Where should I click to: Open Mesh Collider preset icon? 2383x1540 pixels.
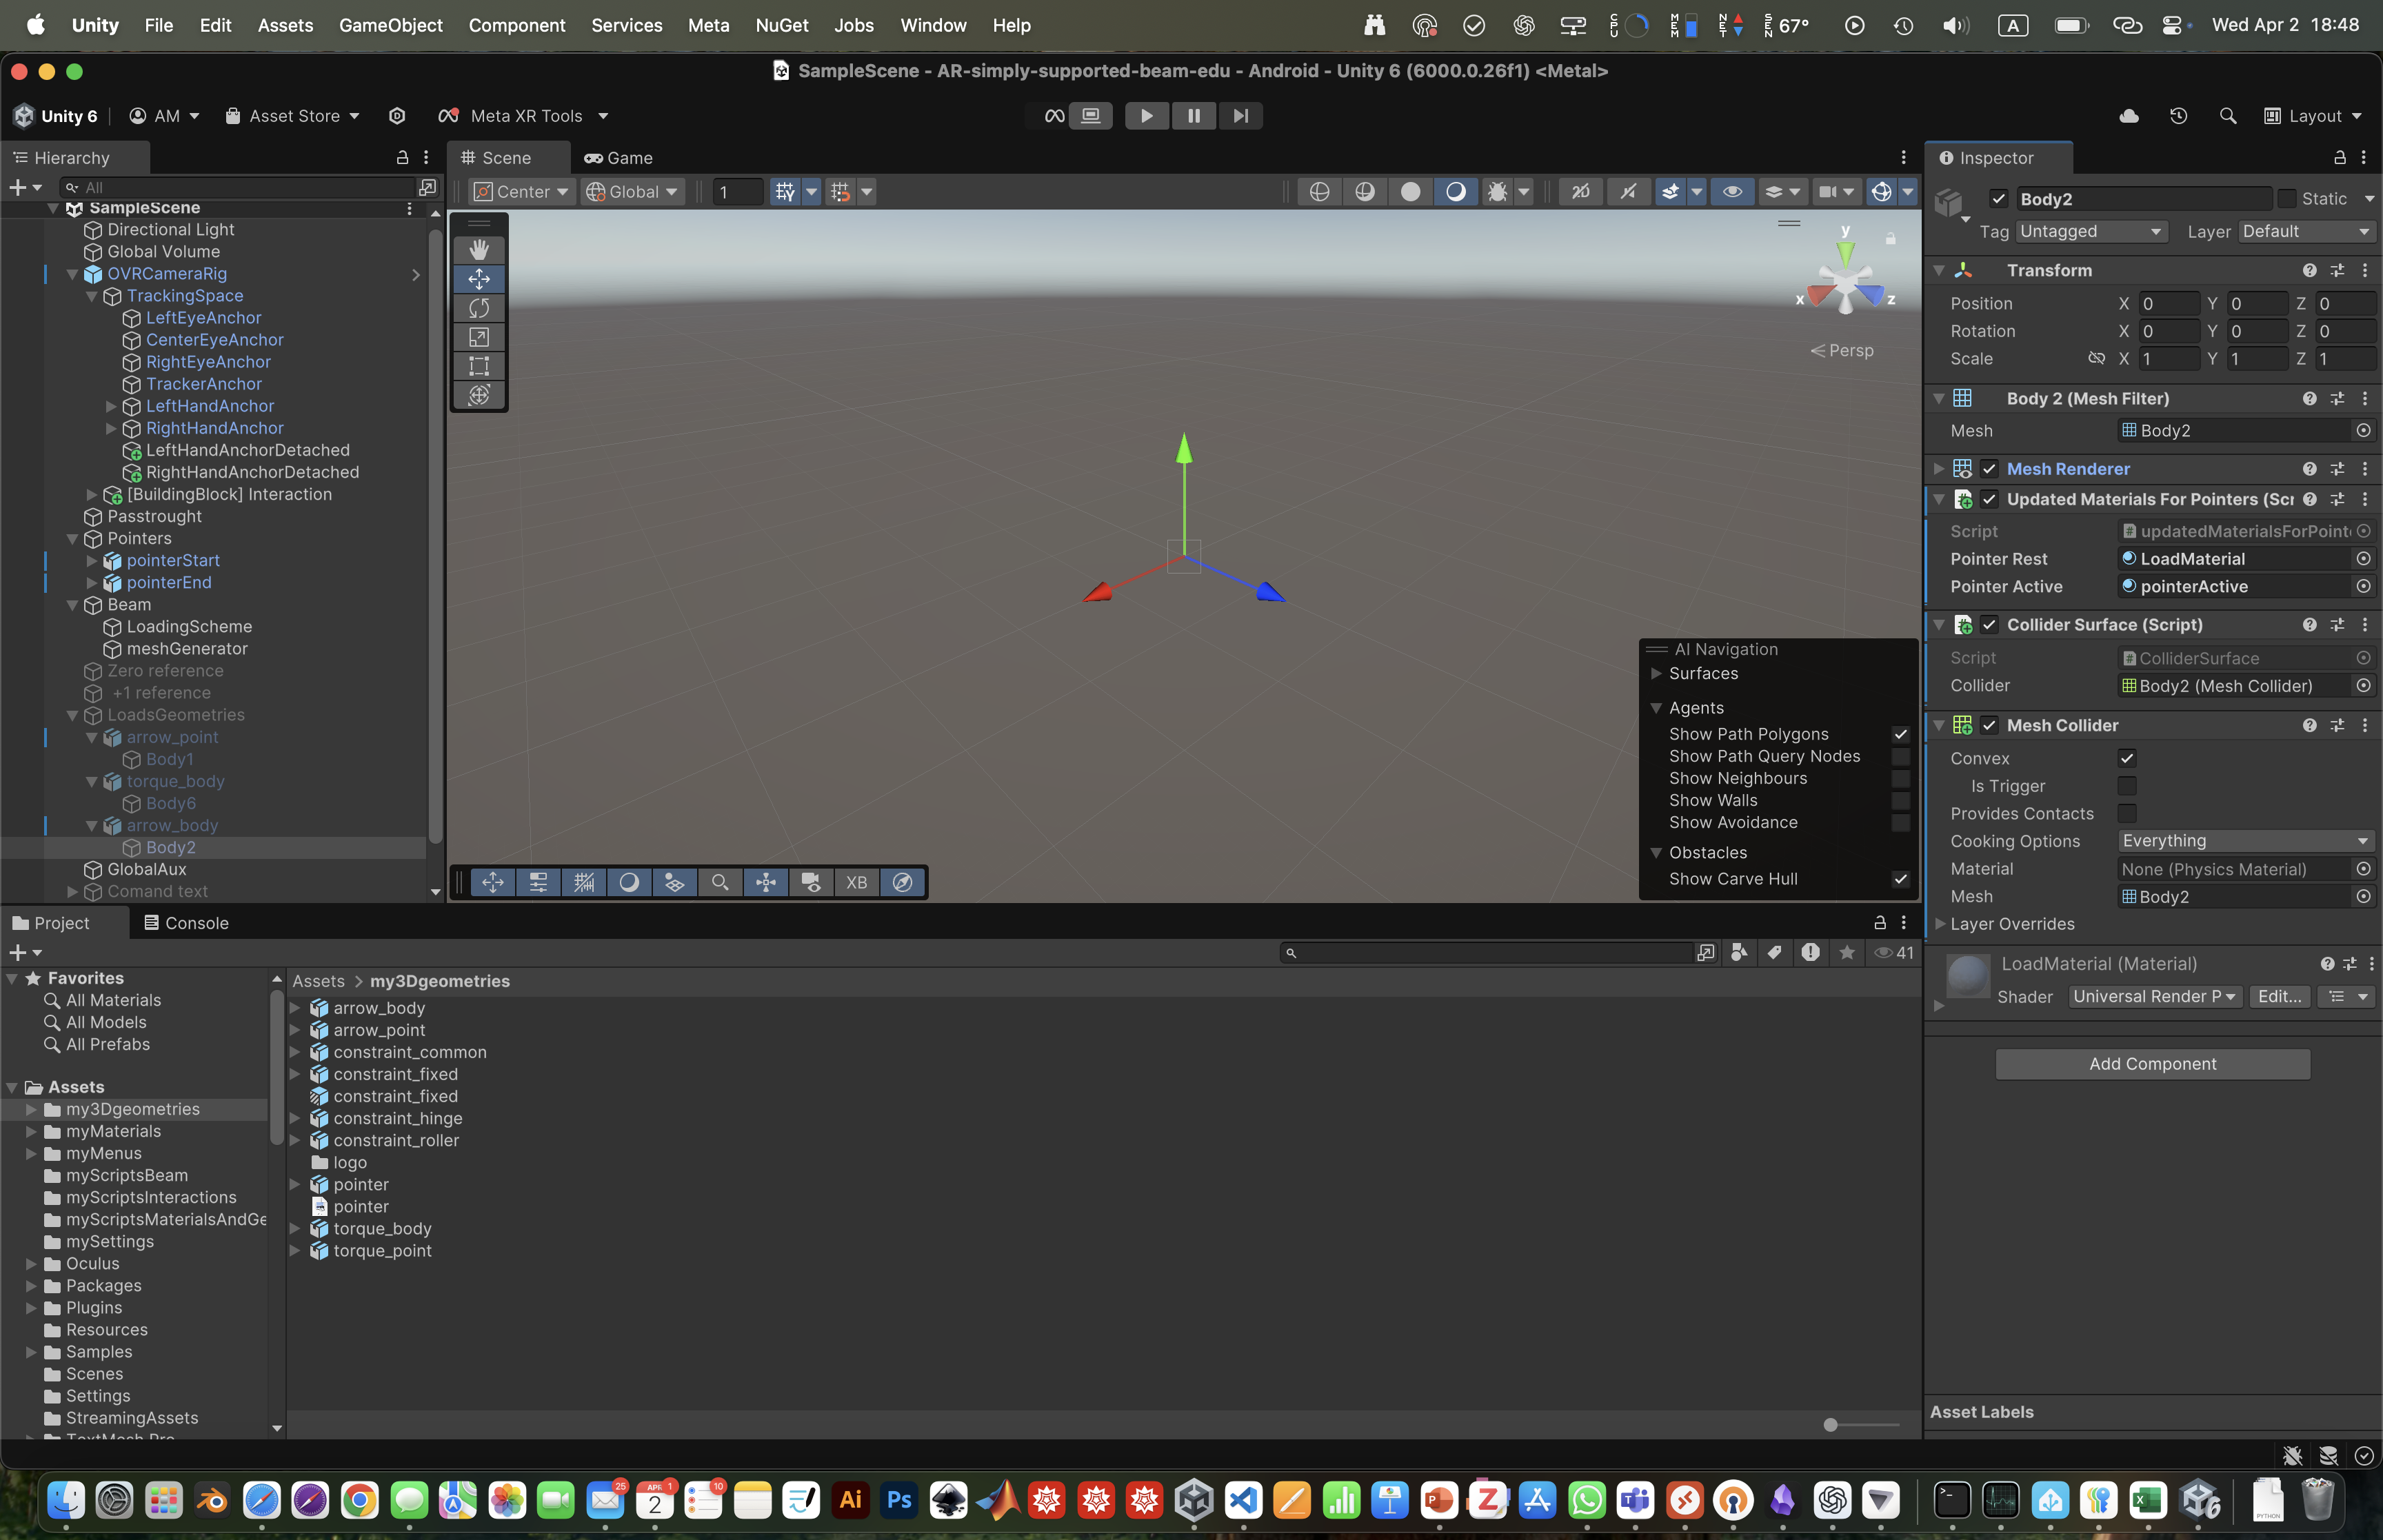pyautogui.click(x=2337, y=725)
